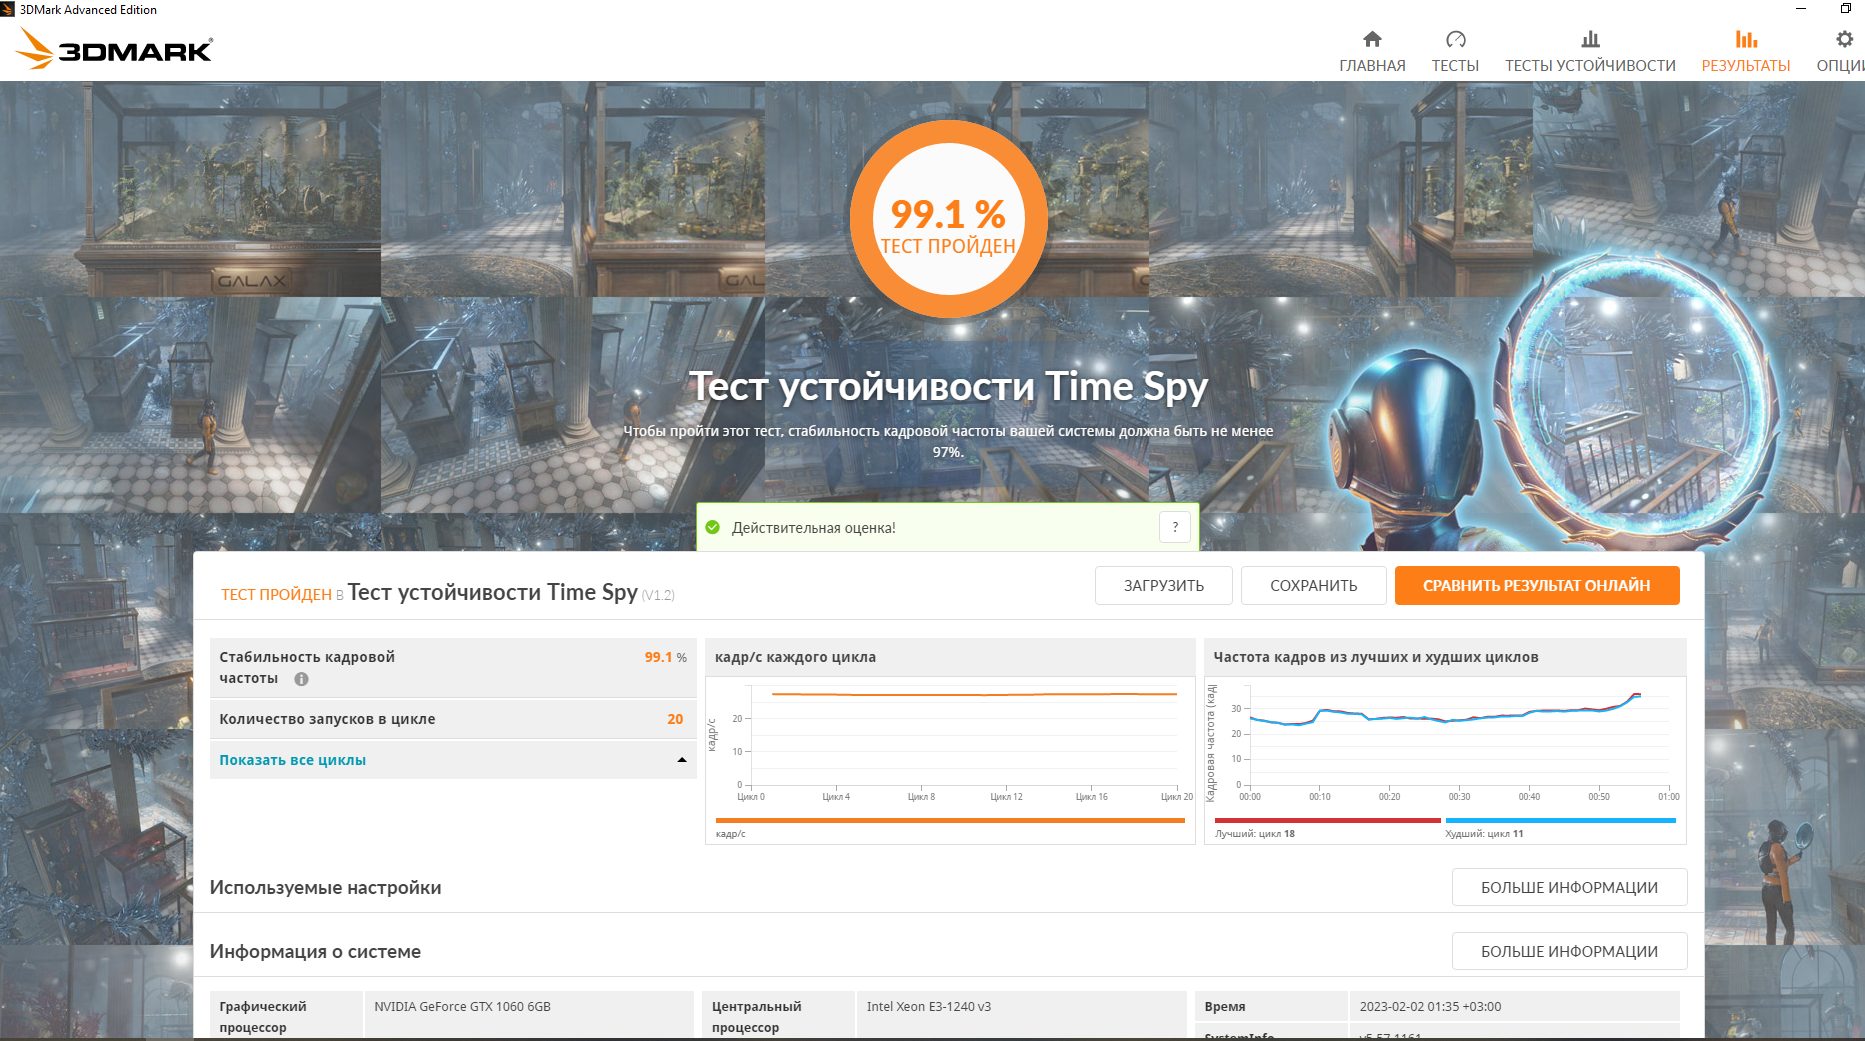
Task: Click the 2023-02-02 01:35 +03:00 timestamp
Action: 1430,1007
